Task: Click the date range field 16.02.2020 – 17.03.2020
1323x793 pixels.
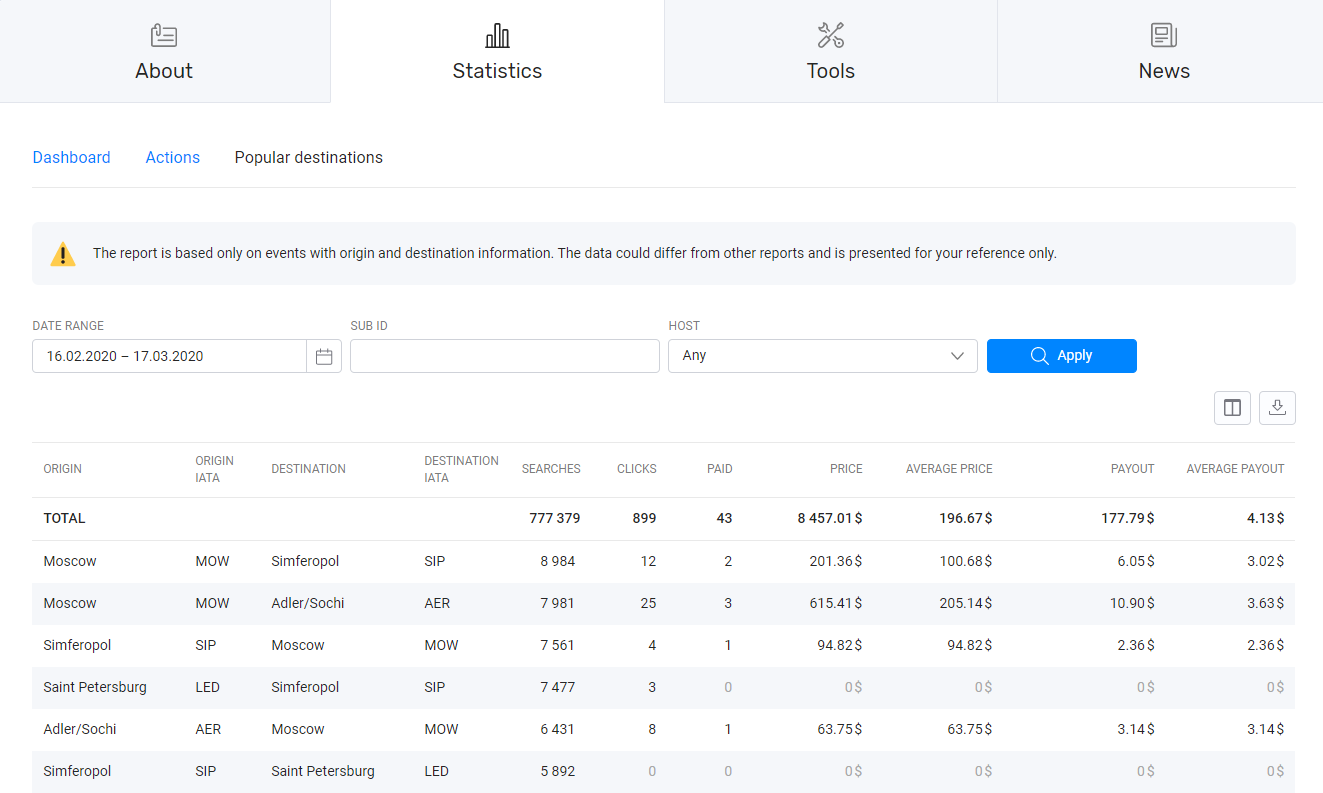Action: click(x=169, y=356)
